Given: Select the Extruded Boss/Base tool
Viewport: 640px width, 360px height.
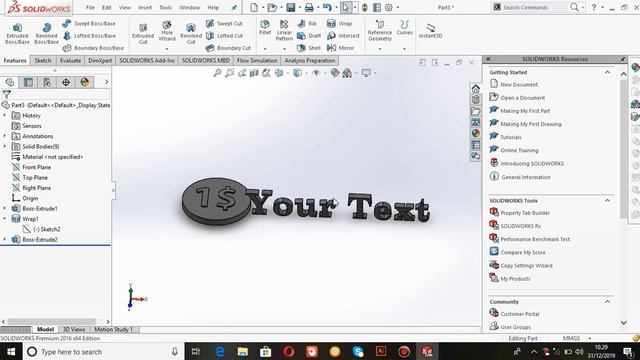Looking at the screenshot, I should [x=17, y=33].
